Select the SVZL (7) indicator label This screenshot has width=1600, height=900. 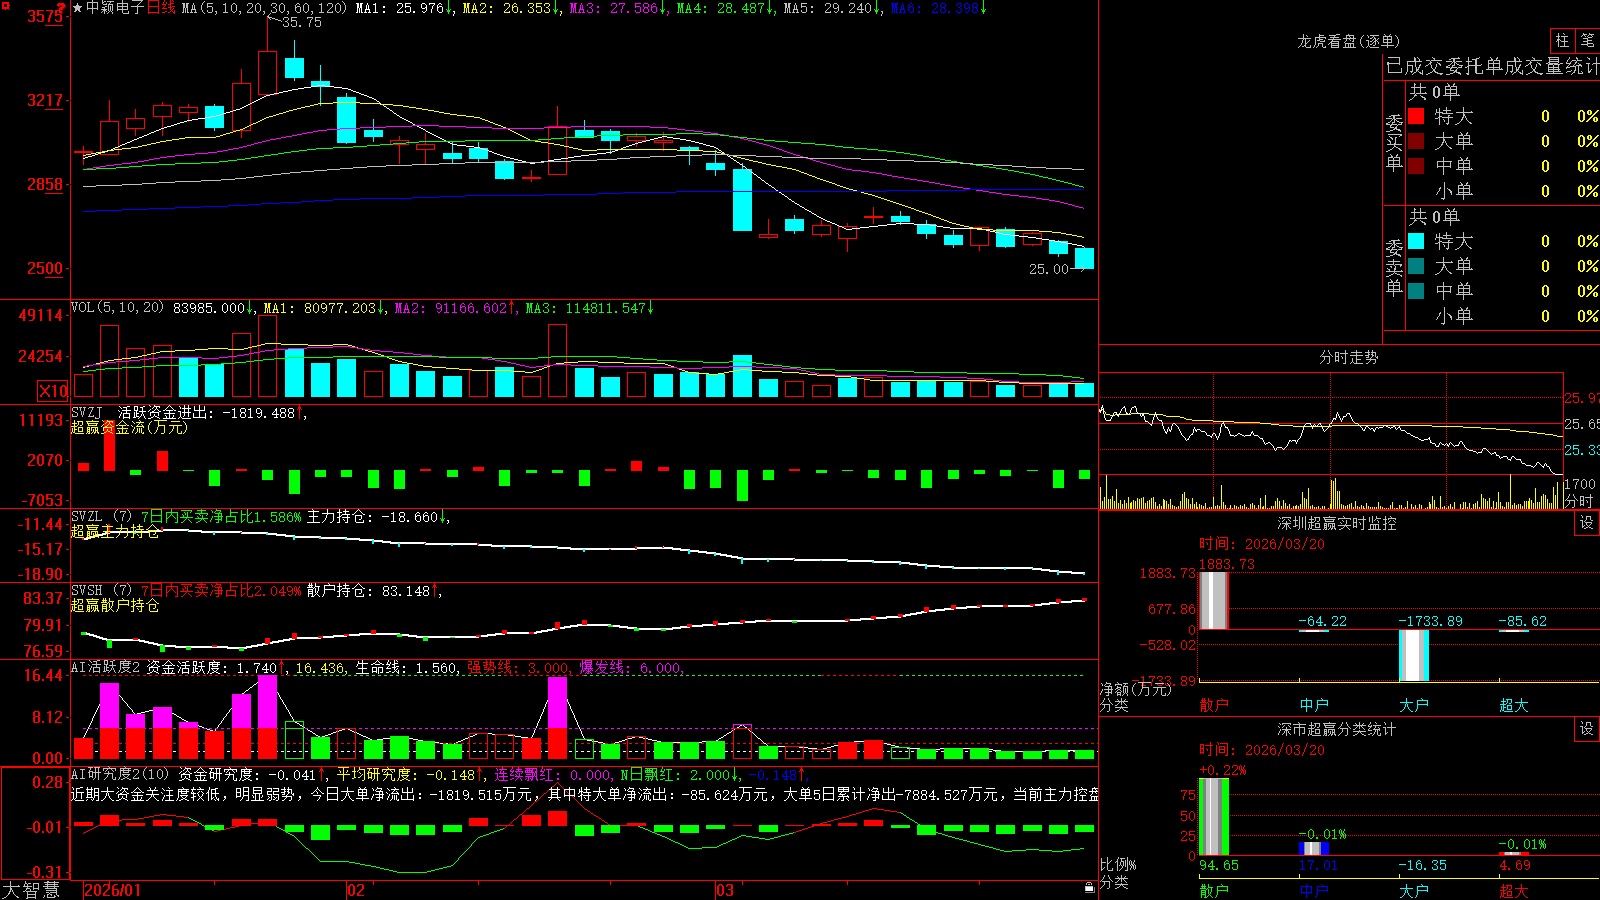(101, 517)
